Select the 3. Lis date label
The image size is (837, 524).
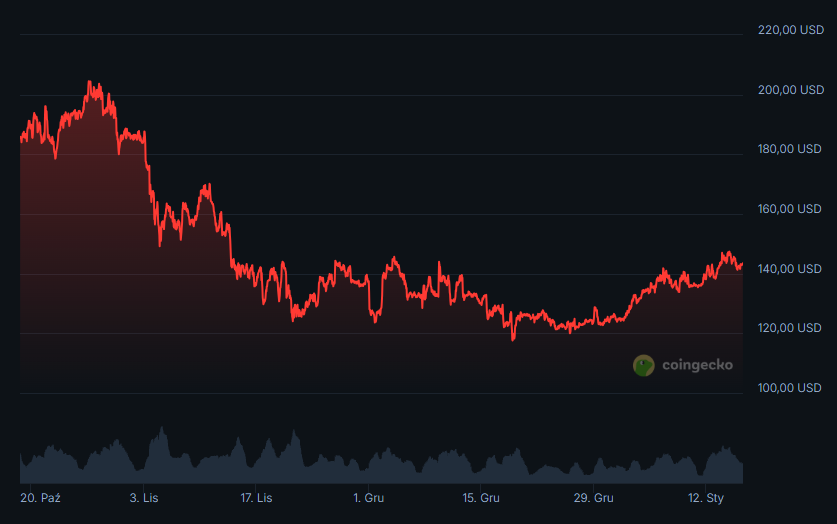pos(145,497)
